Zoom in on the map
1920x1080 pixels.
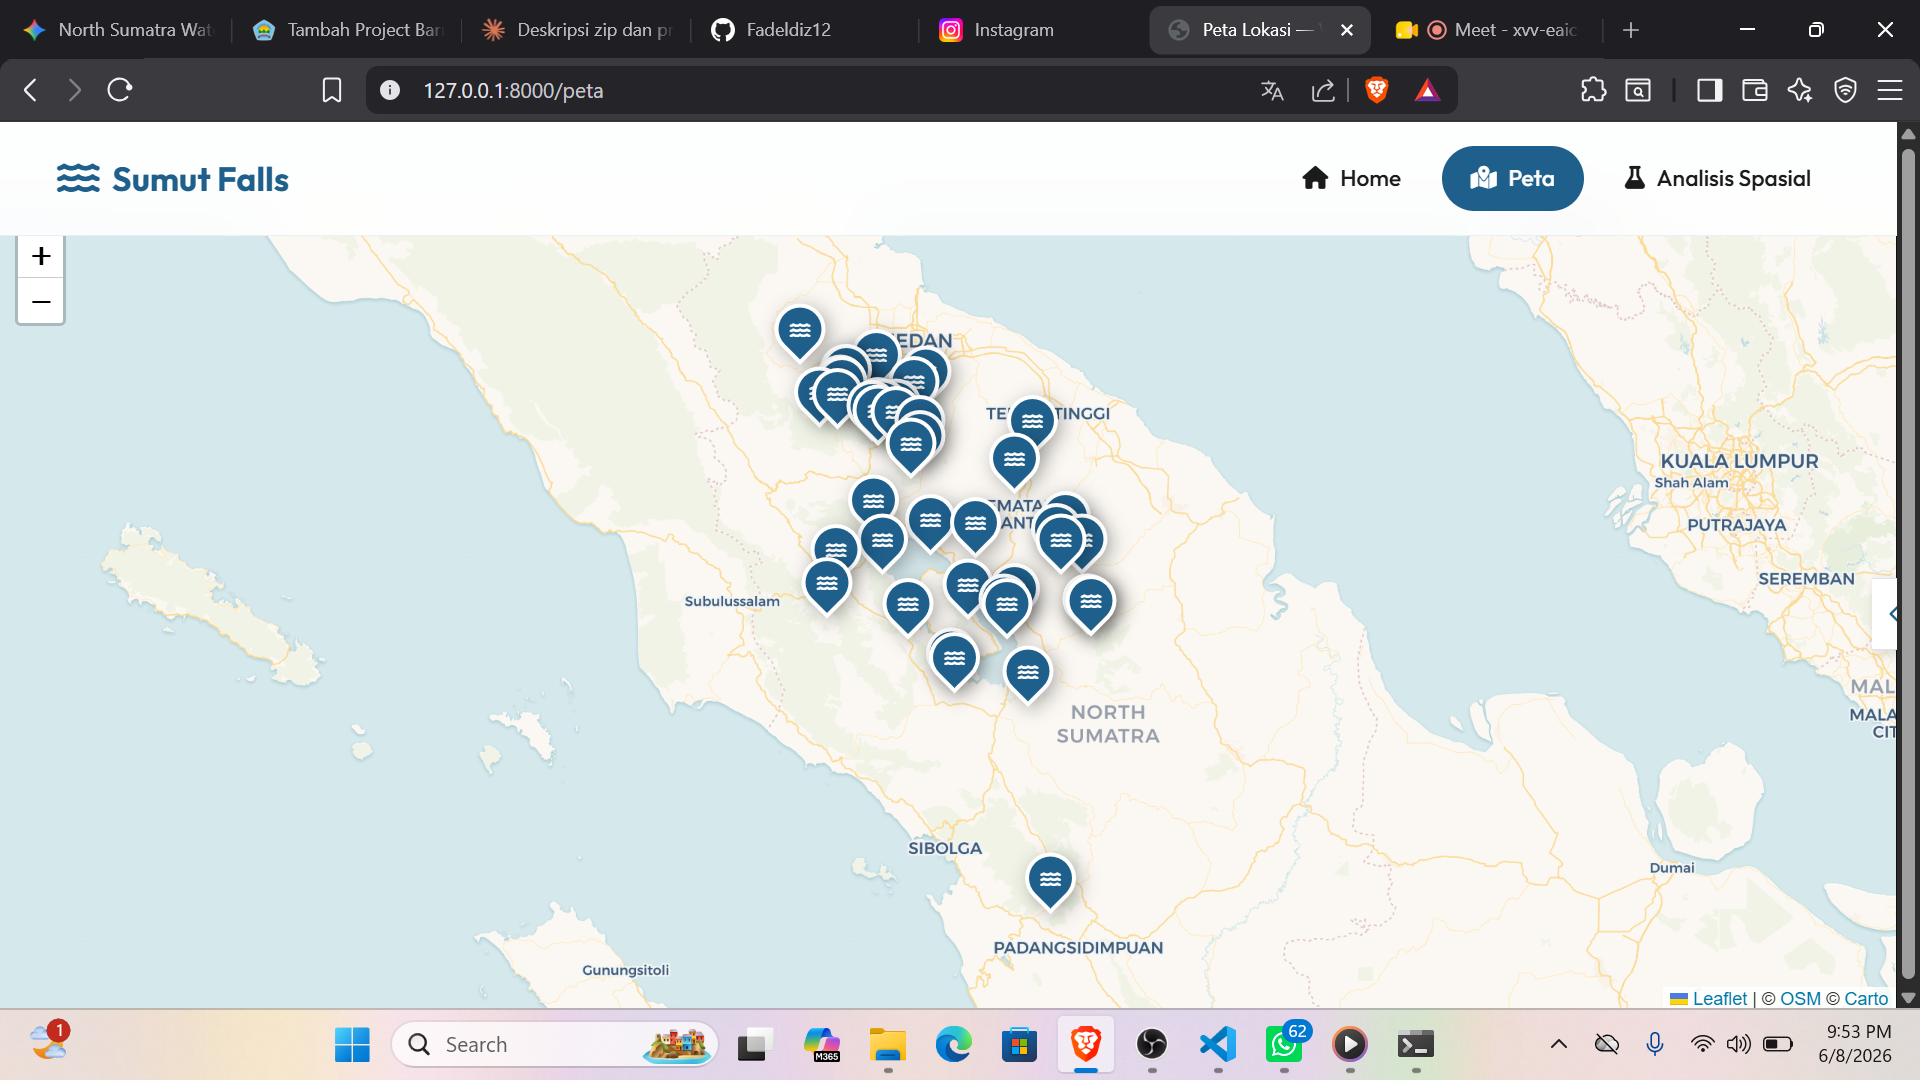(x=41, y=256)
